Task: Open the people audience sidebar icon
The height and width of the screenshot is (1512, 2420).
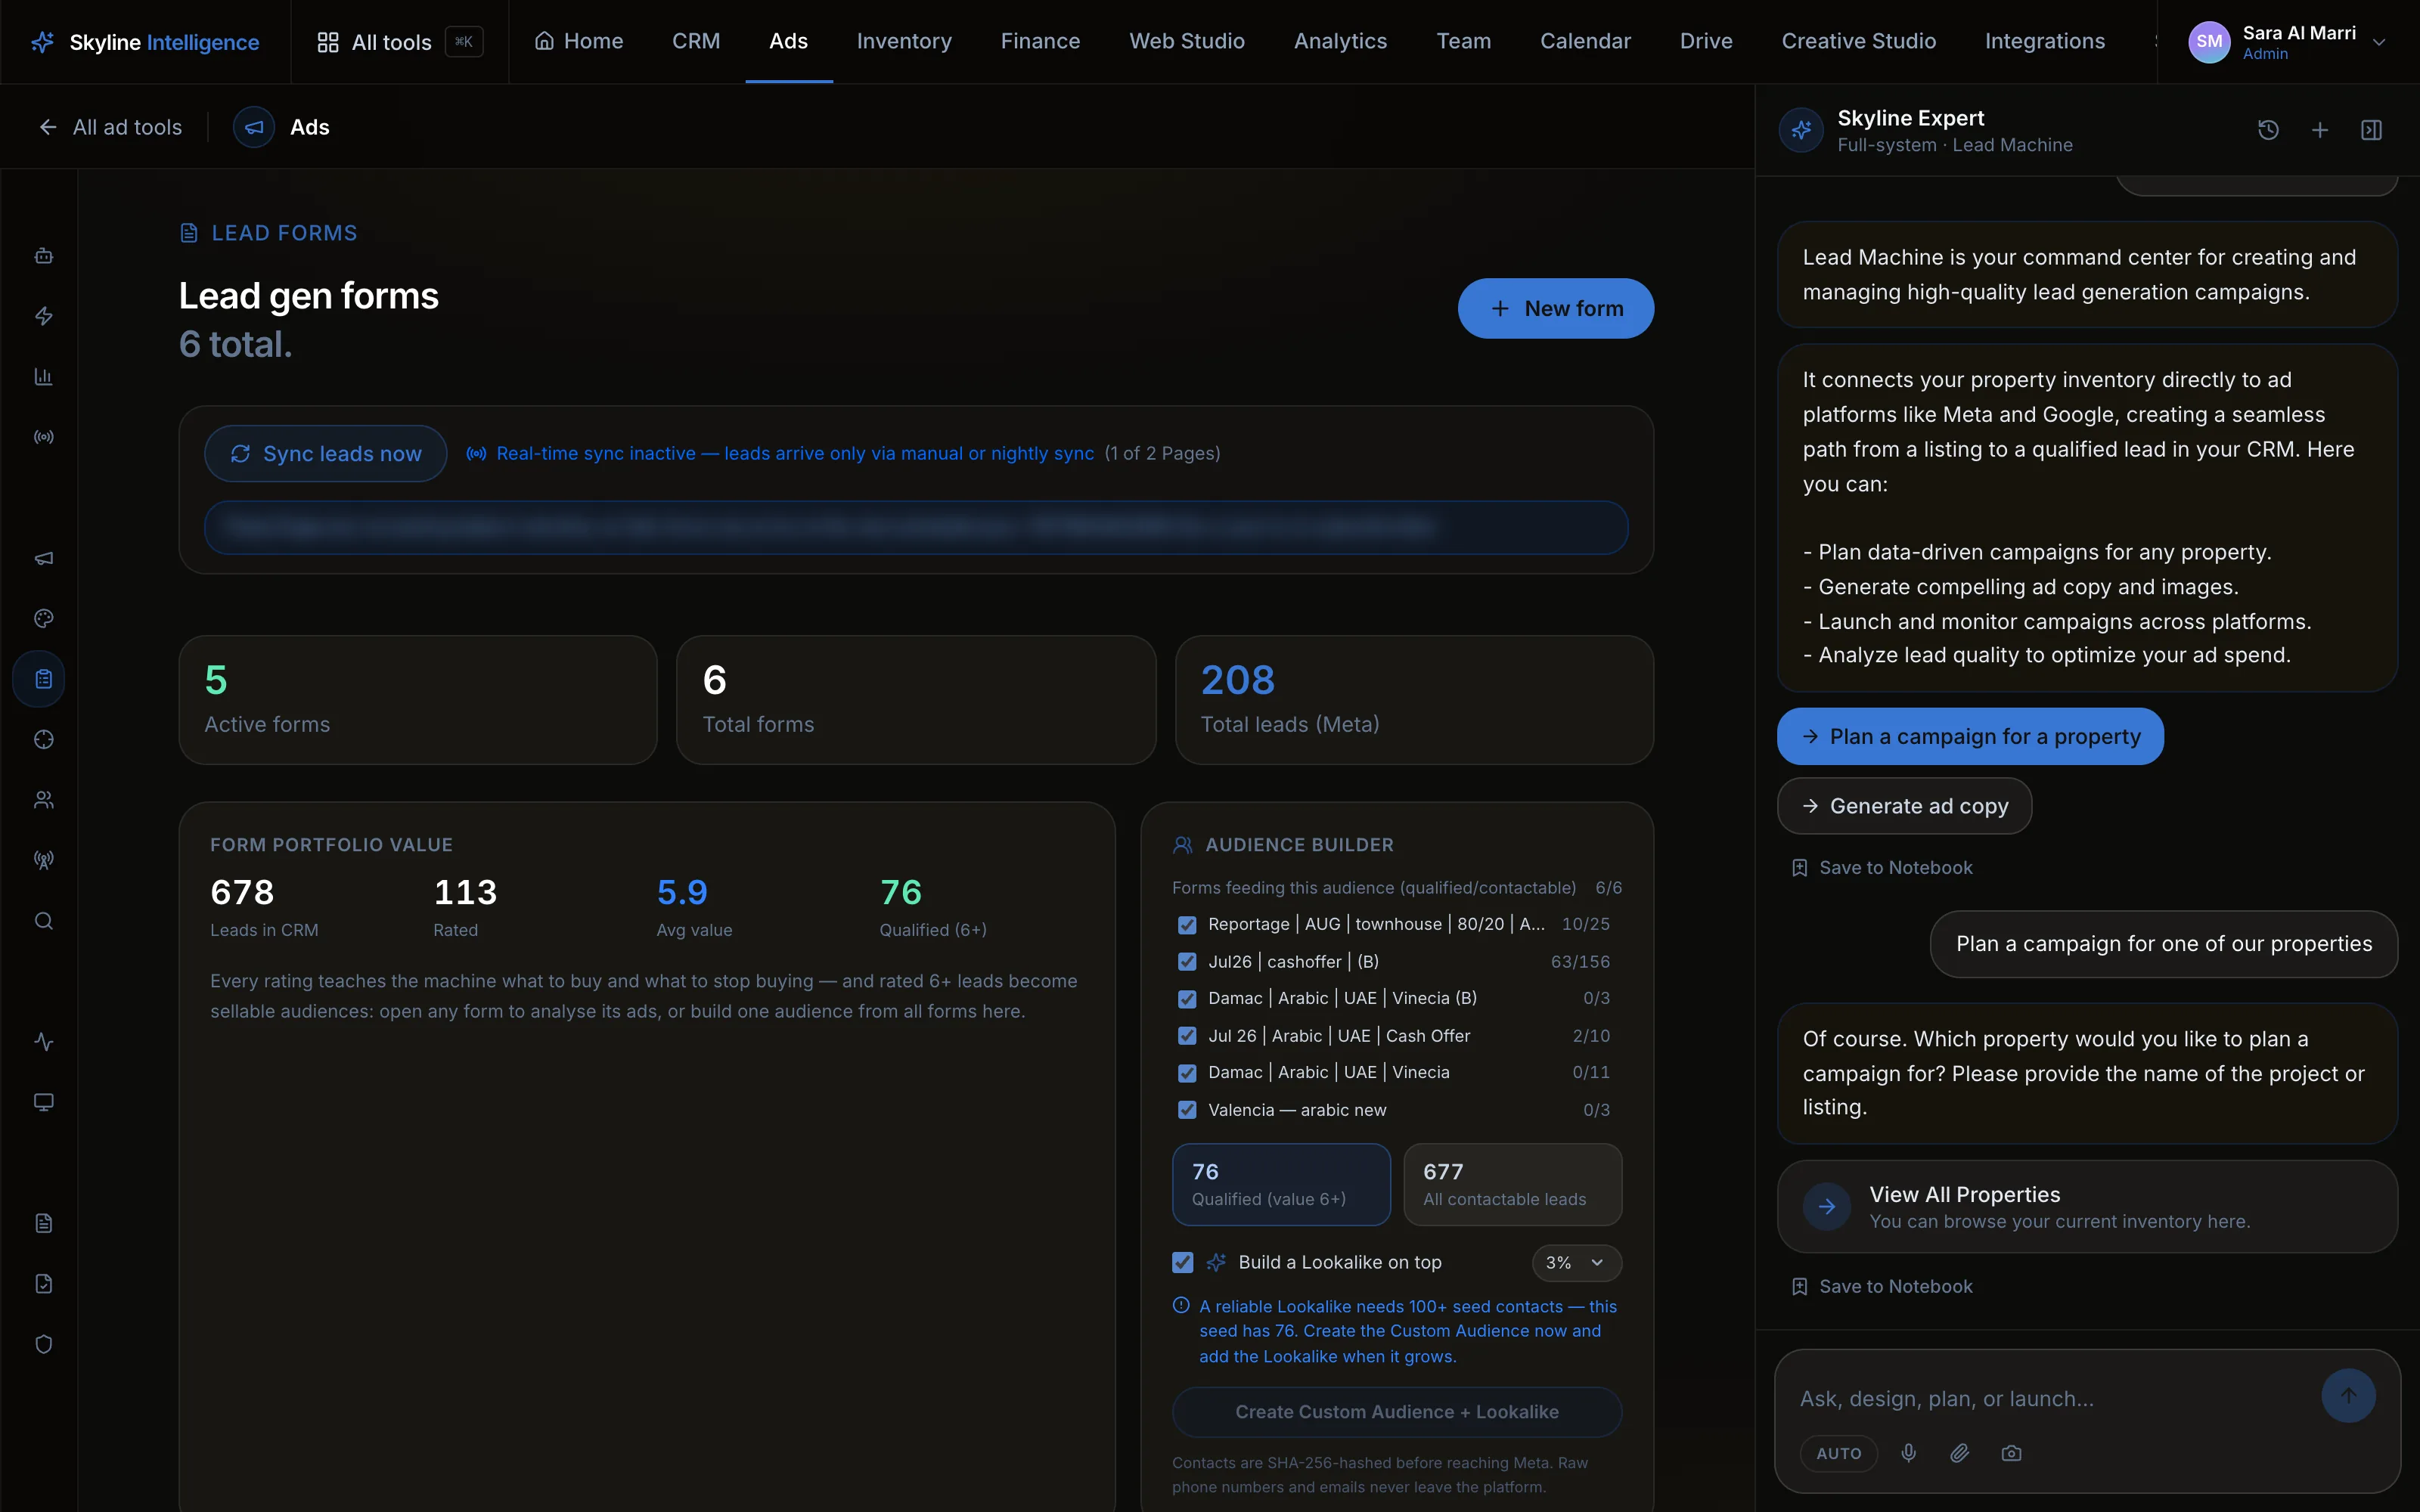Action: pos(43,800)
